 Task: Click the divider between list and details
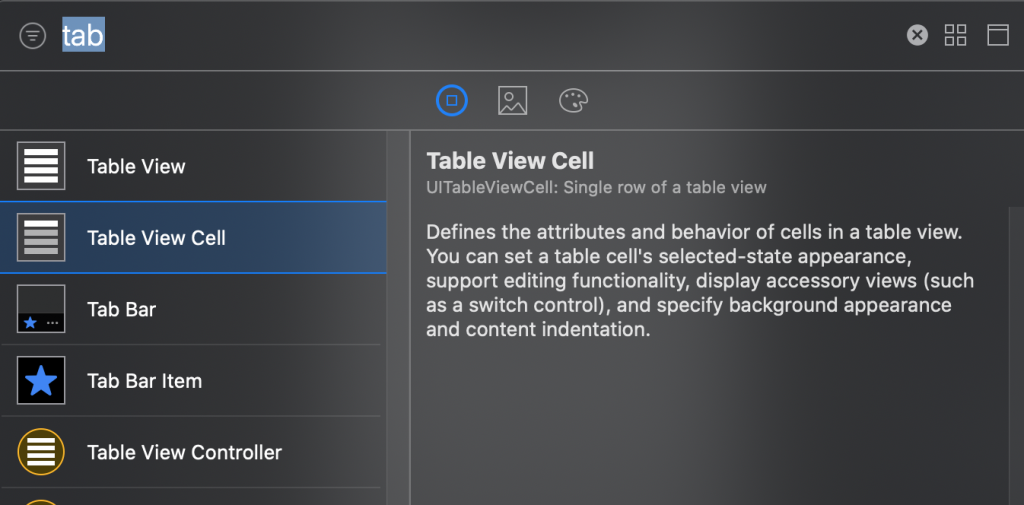398,320
